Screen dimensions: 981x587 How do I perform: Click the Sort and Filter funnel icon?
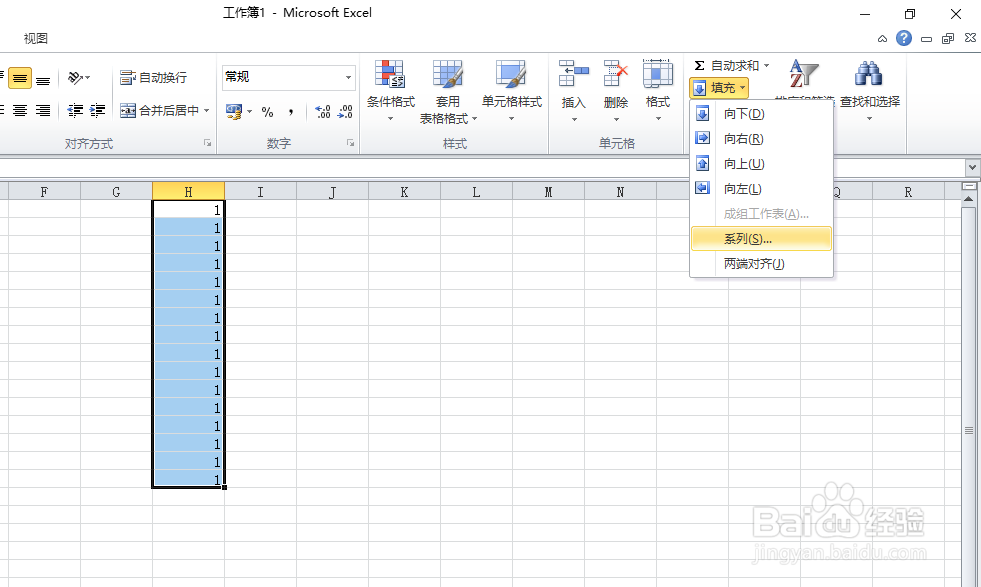[x=803, y=74]
